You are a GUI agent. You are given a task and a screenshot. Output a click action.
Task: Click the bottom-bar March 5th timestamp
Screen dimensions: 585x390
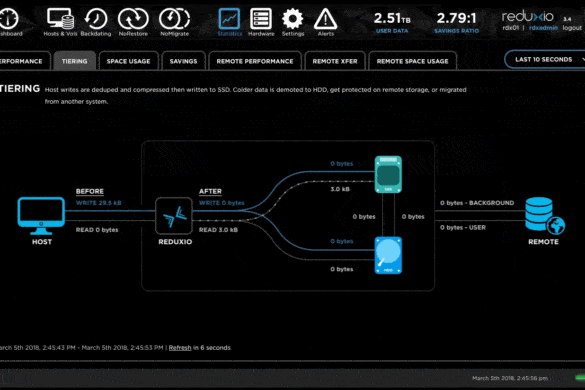click(x=510, y=378)
